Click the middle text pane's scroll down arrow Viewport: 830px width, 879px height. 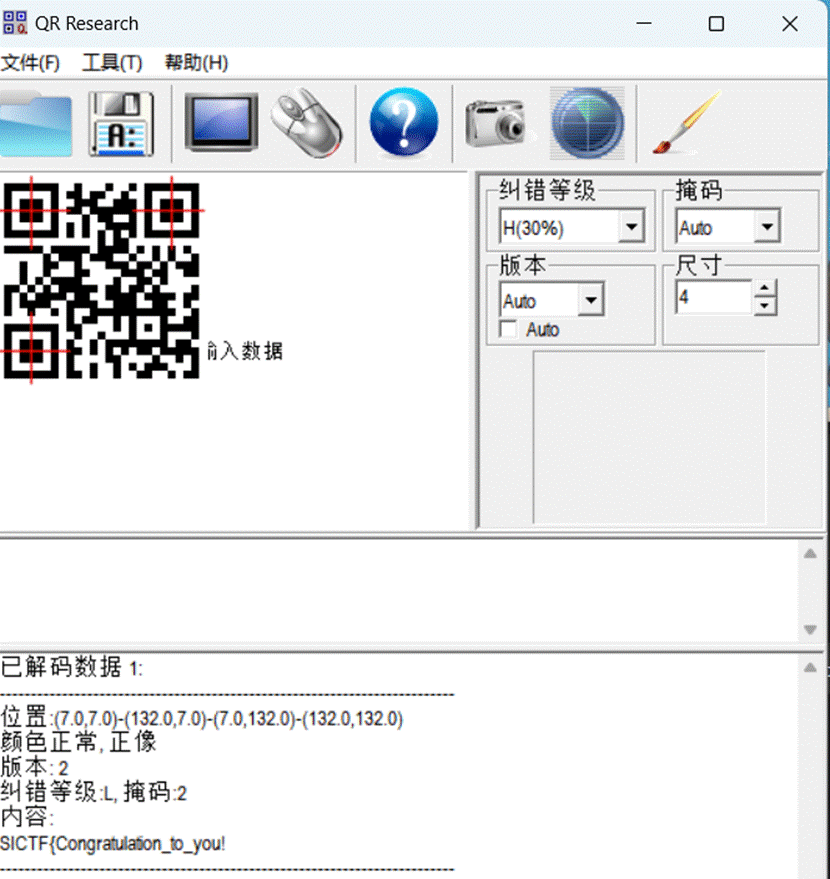pyautogui.click(x=810, y=630)
